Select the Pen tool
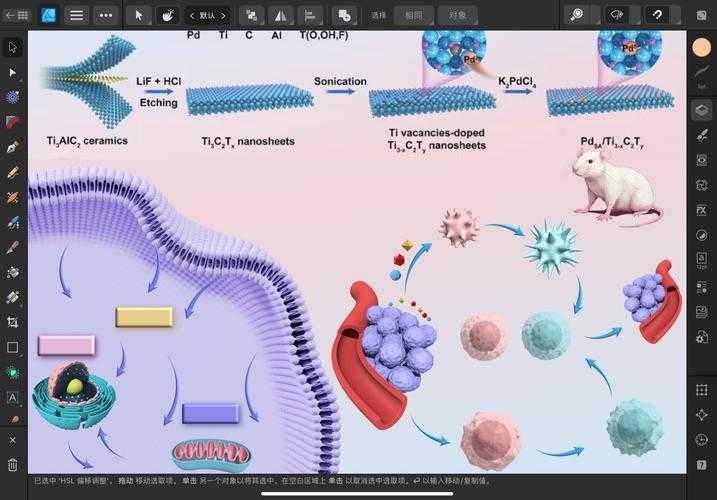This screenshot has height=500, width=717. click(13, 147)
